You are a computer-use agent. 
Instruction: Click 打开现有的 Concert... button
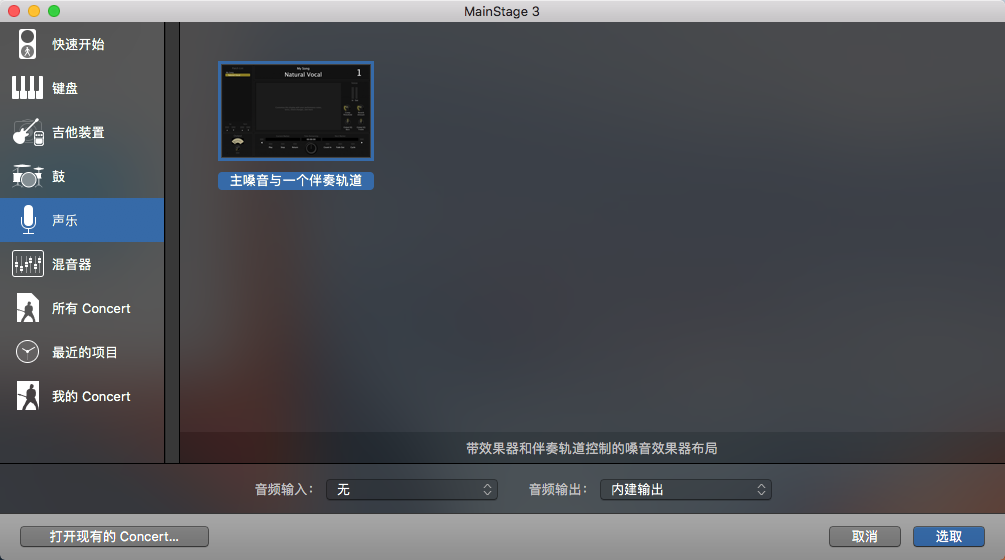tap(114, 536)
